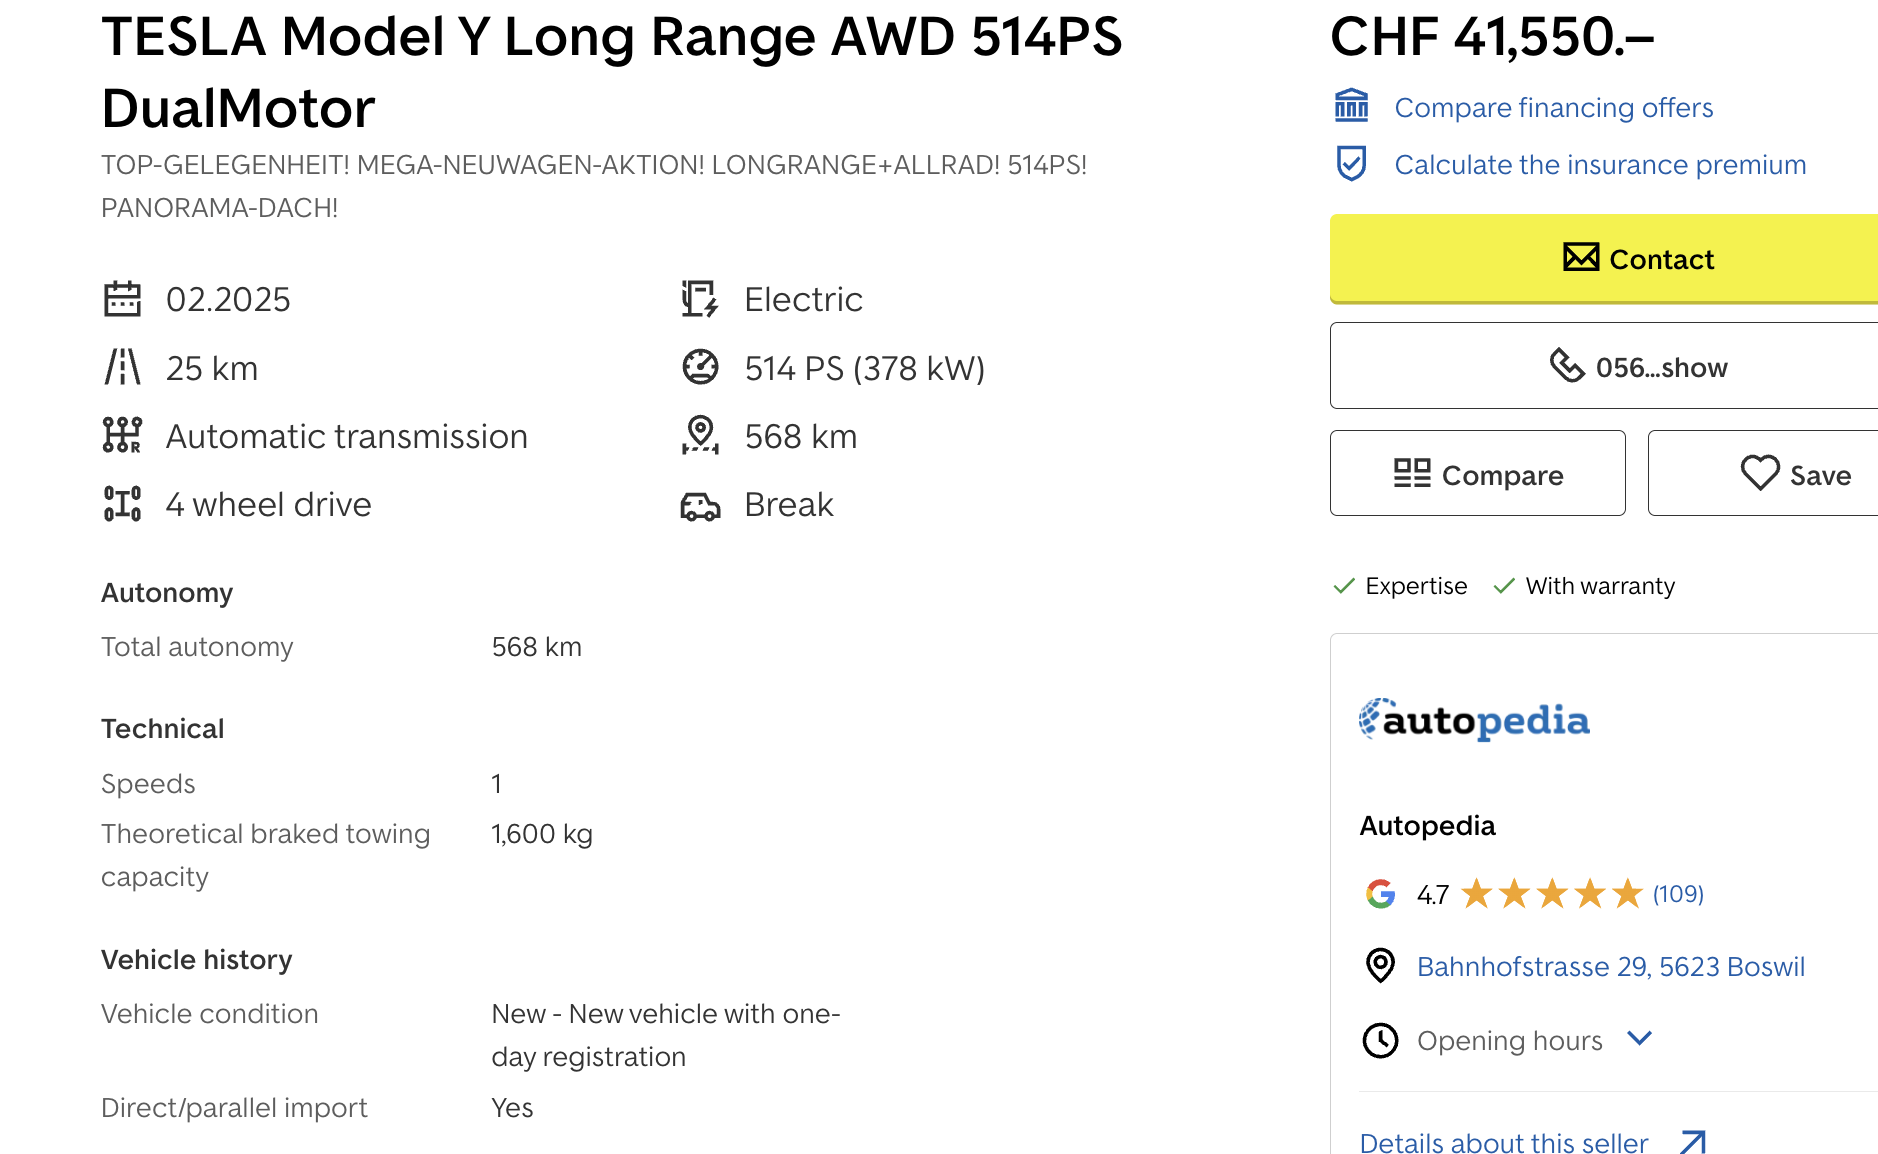The width and height of the screenshot is (1878, 1154).
Task: Open Calculate the insurance premium link
Action: 1600,164
